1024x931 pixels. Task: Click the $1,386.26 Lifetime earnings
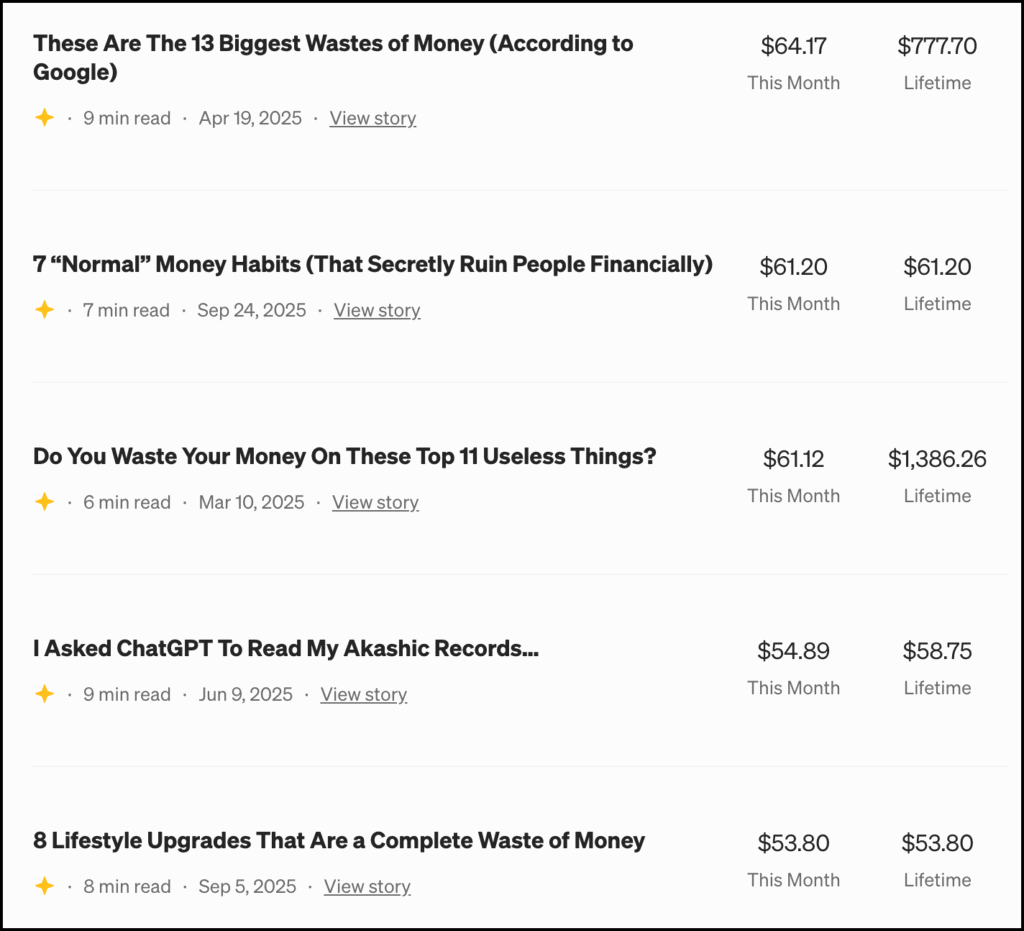click(937, 459)
